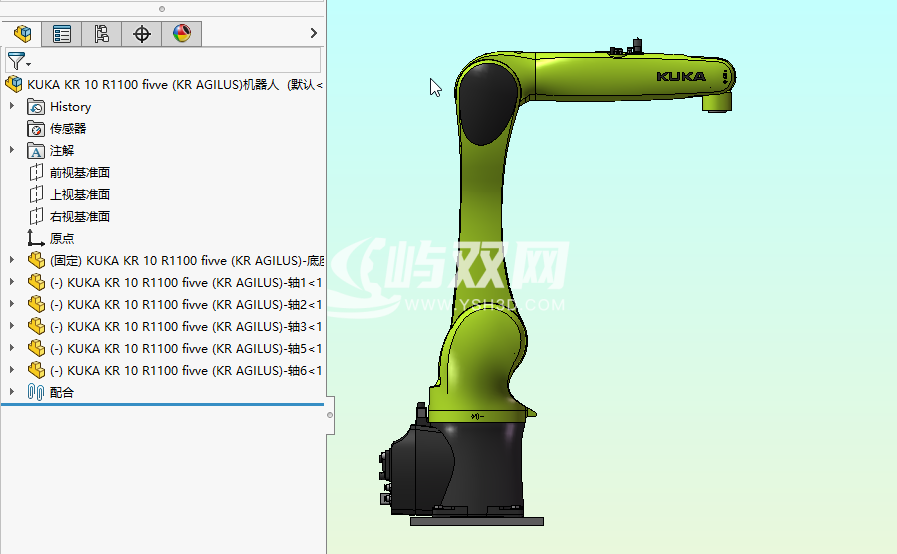Expand the 轴2 component

coord(12,304)
